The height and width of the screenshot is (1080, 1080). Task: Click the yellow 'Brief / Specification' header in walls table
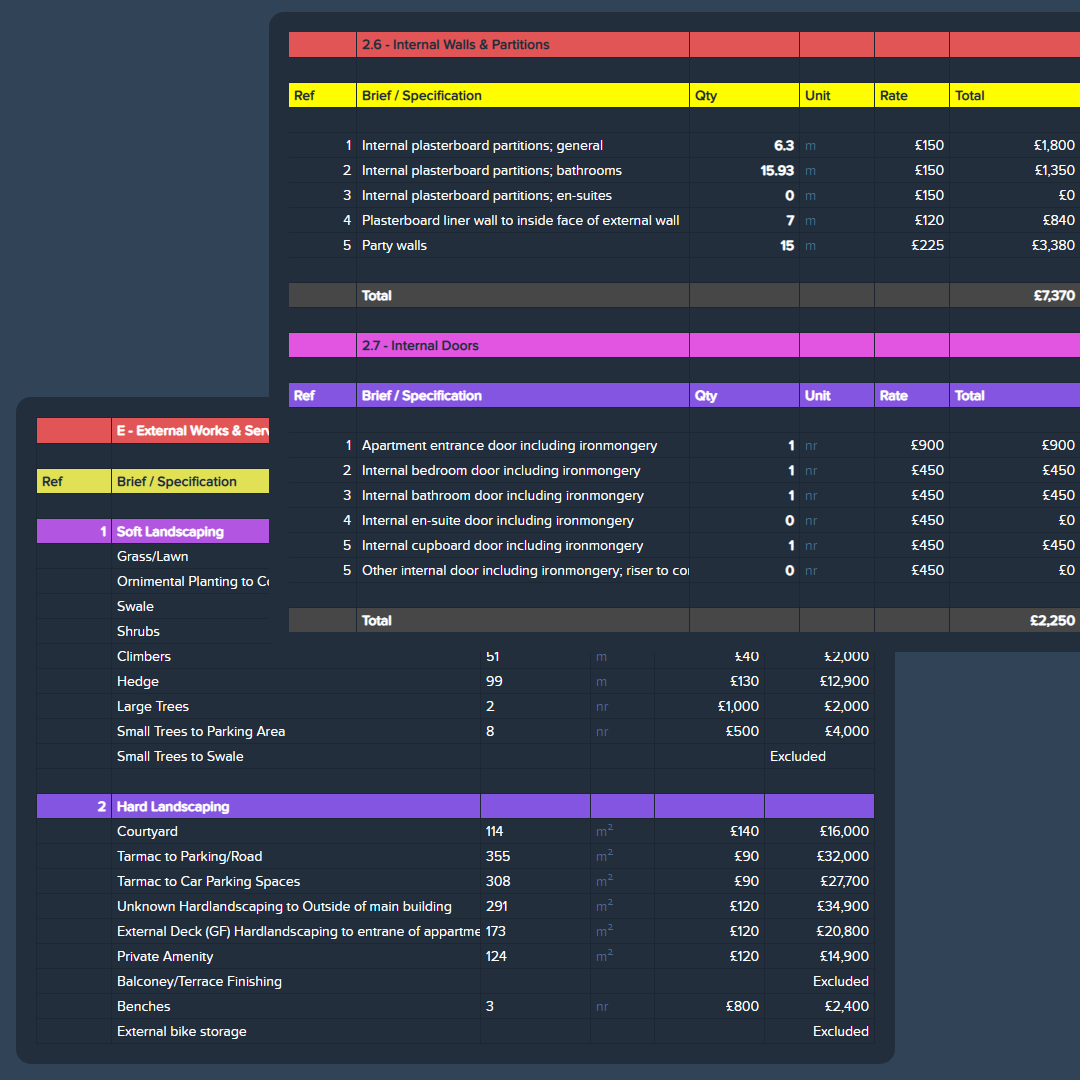pyautogui.click(x=422, y=96)
